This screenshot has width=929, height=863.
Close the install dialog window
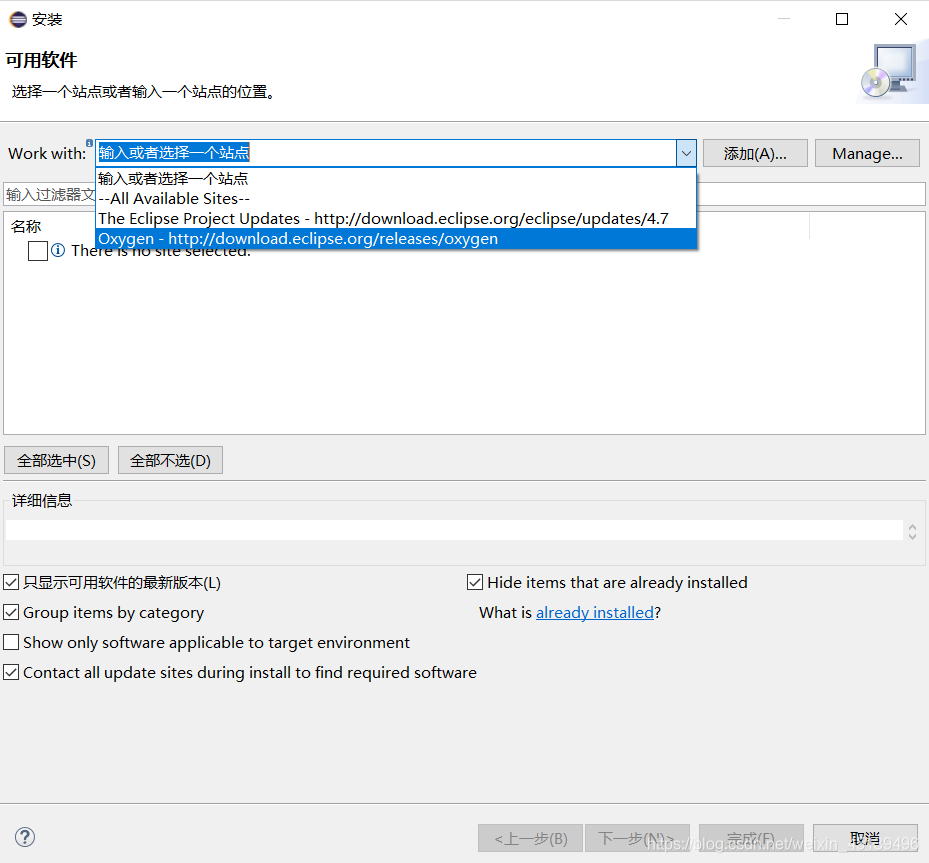click(x=901, y=20)
